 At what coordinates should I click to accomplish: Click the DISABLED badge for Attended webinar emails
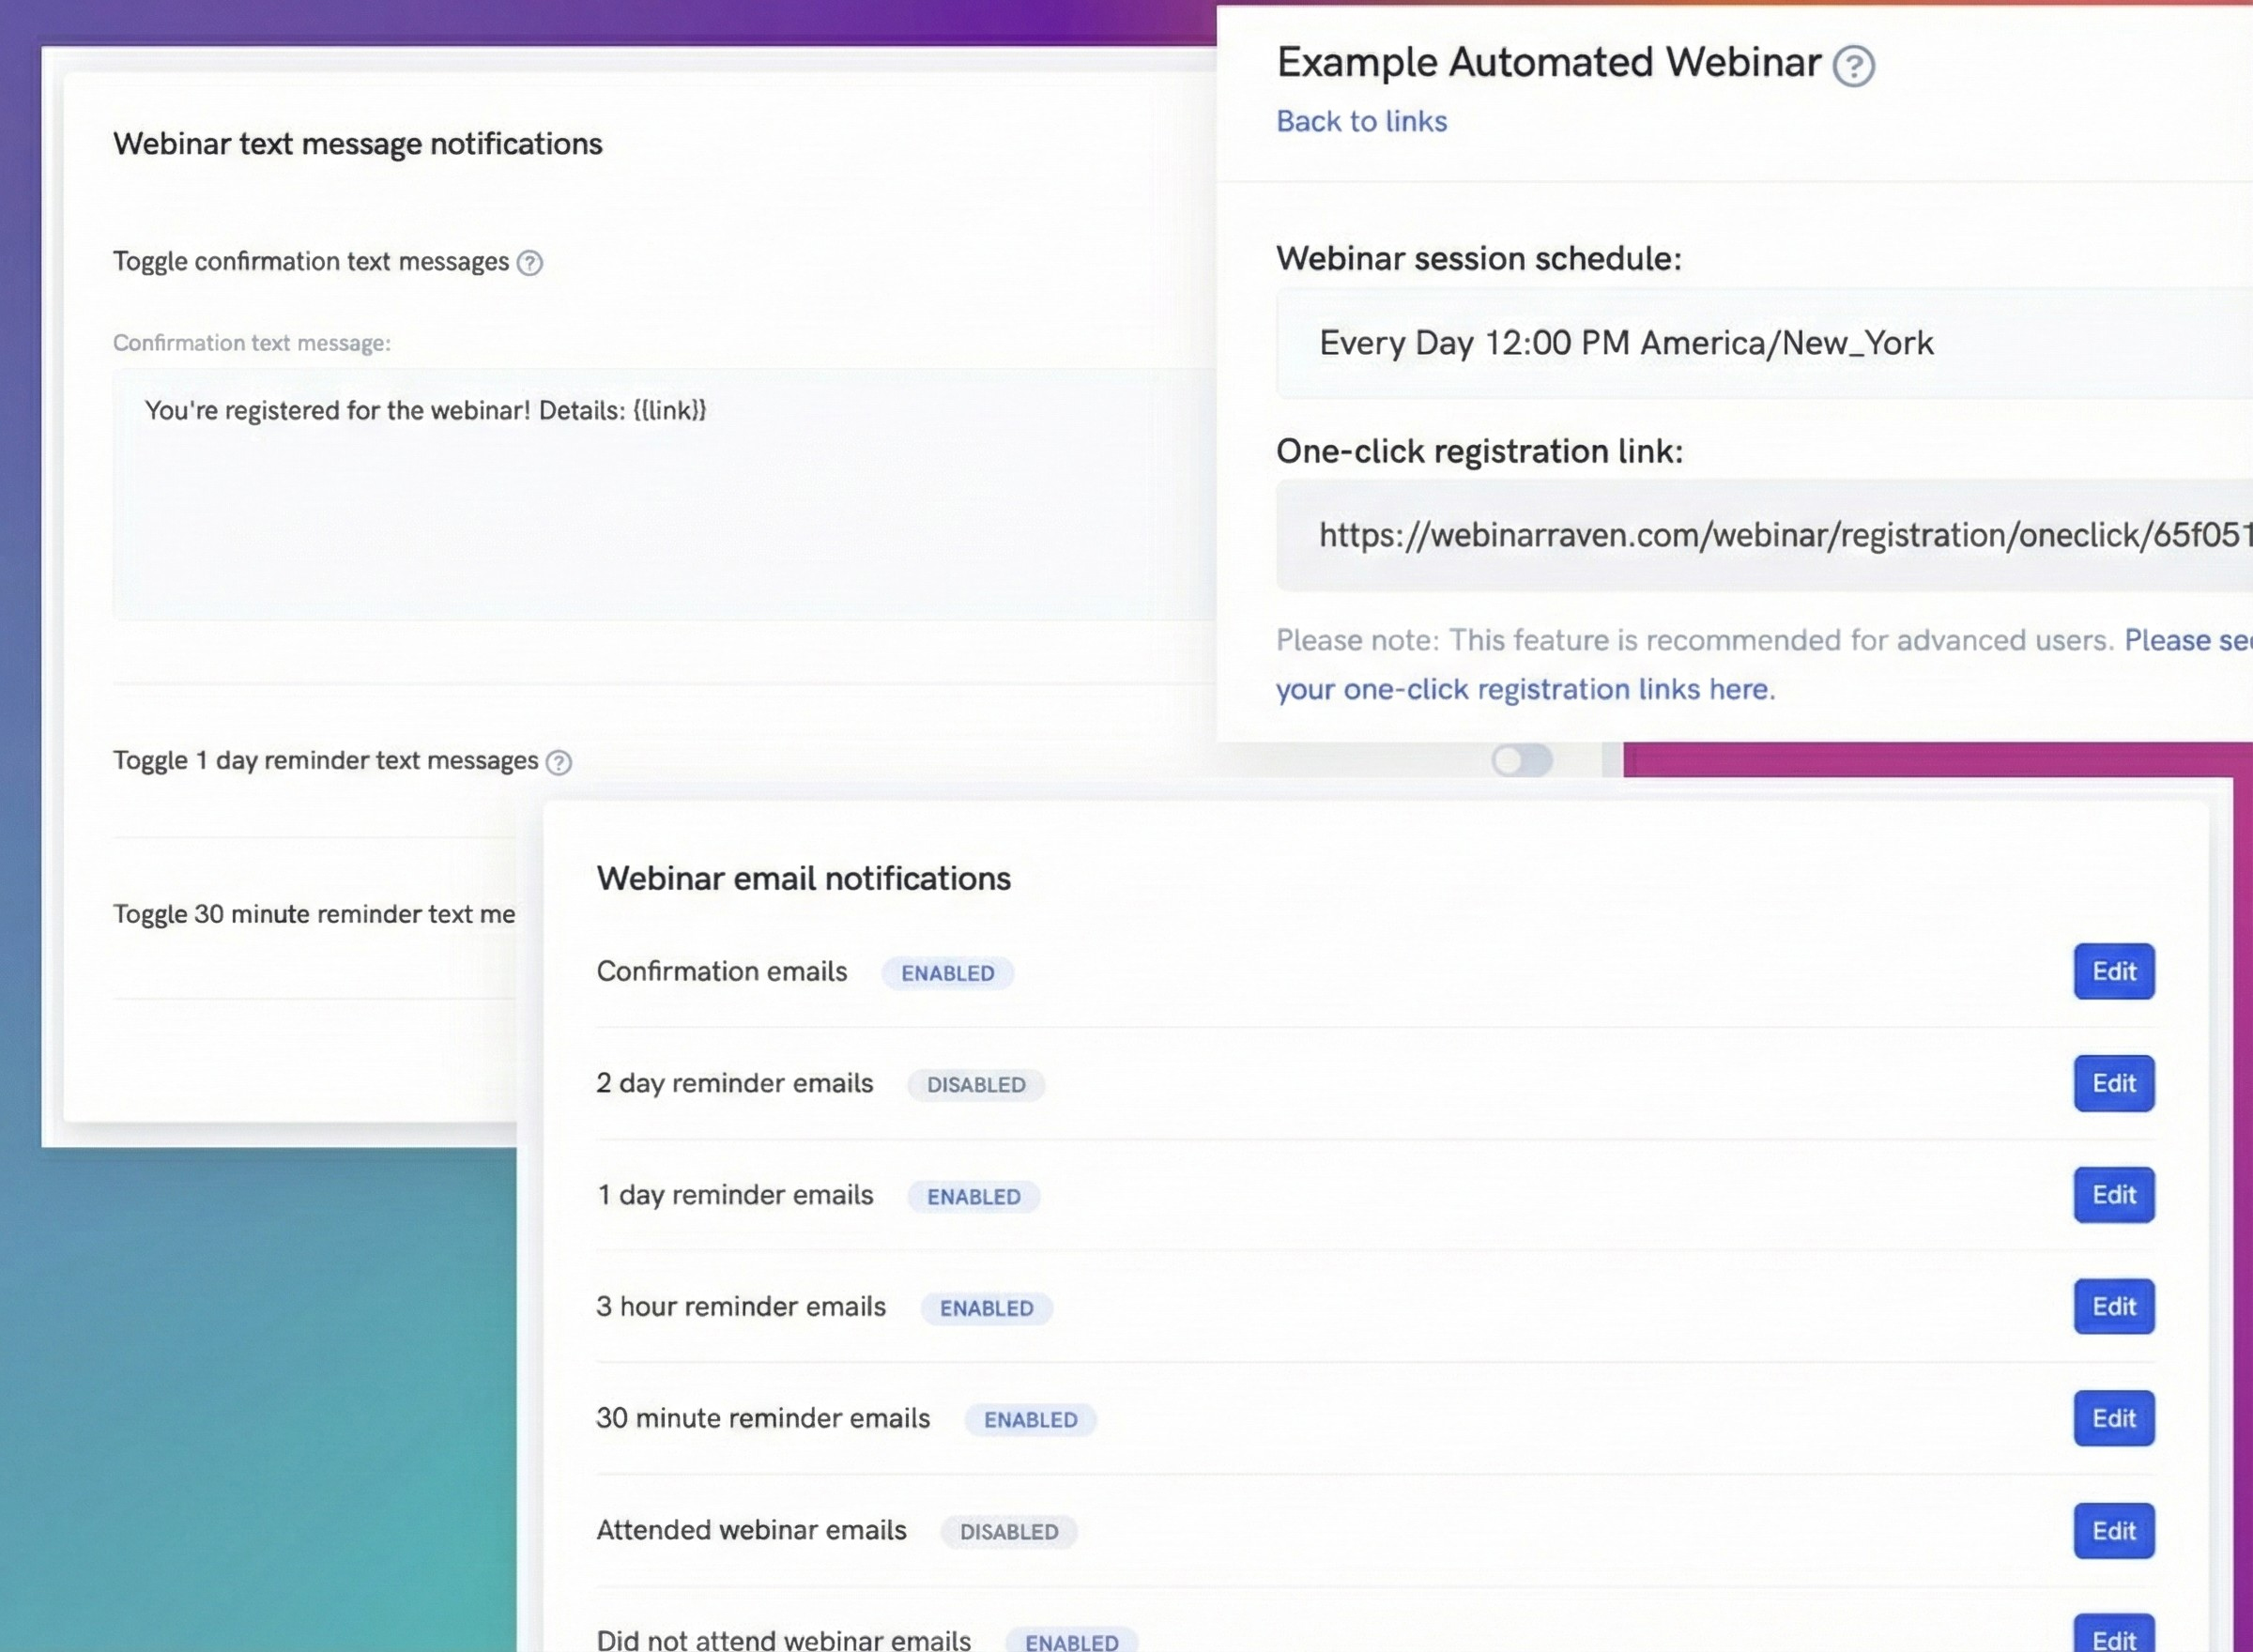[x=1008, y=1532]
